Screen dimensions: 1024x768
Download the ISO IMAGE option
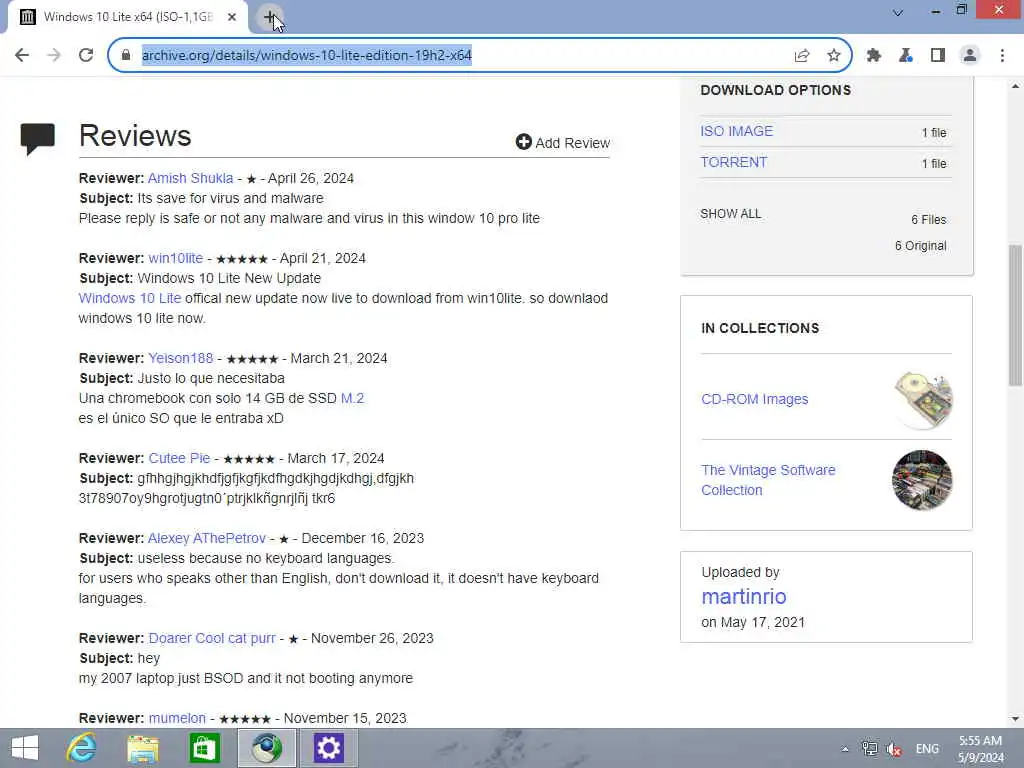click(737, 131)
